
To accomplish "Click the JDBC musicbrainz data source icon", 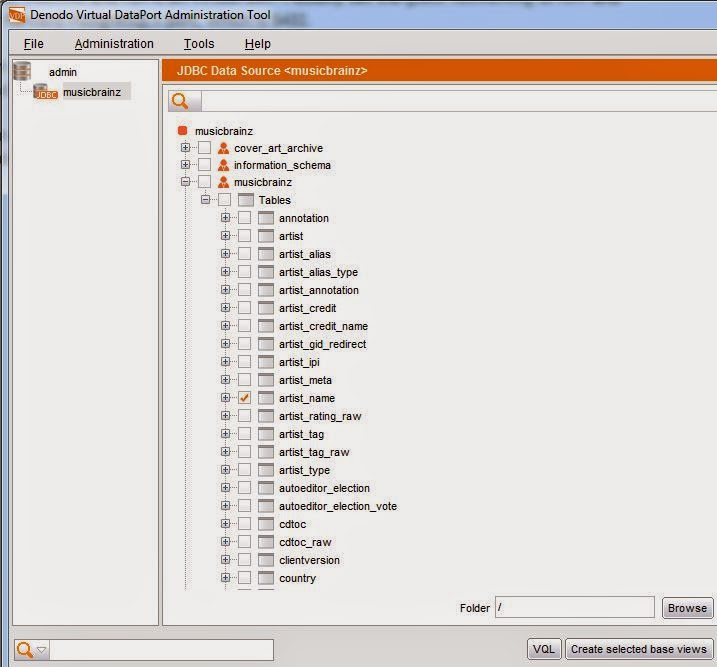I will pos(45,92).
